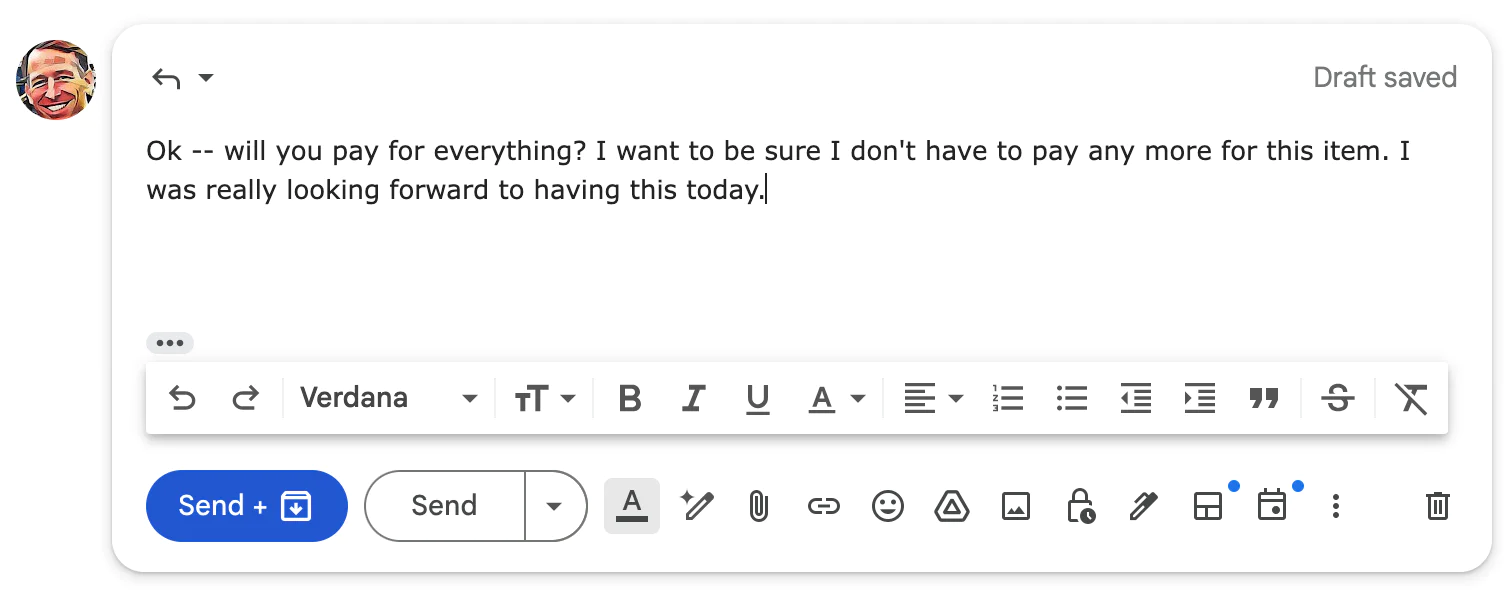Insert your signature with the pen icon
Screen dimensions: 1508x602
click(1145, 506)
